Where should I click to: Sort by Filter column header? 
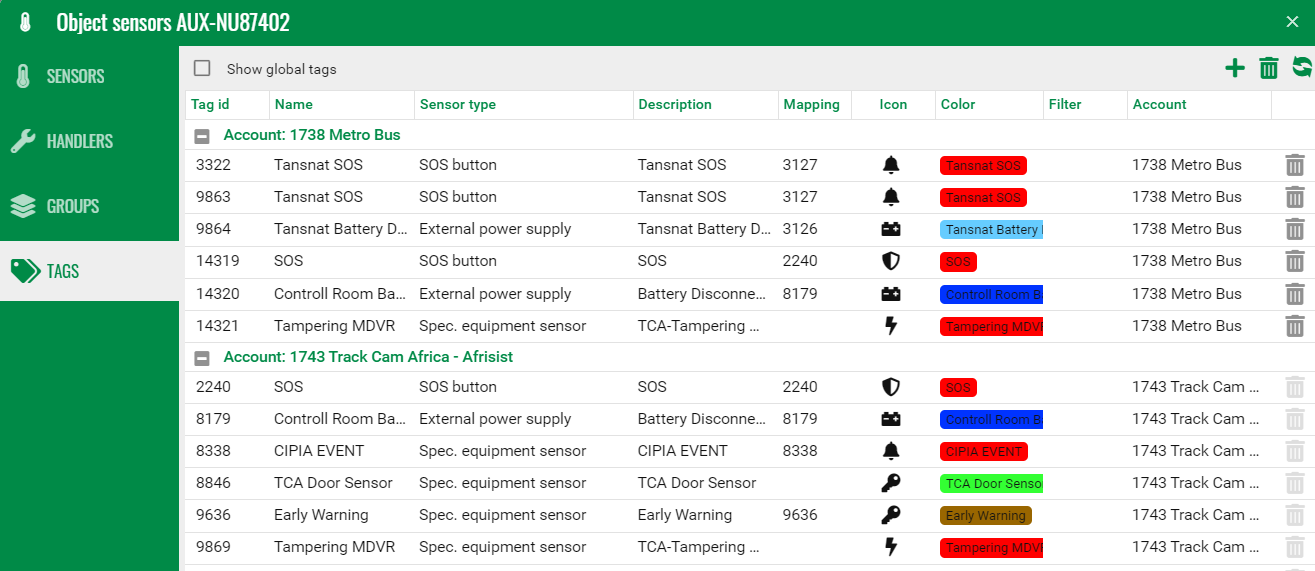pyautogui.click(x=1065, y=104)
